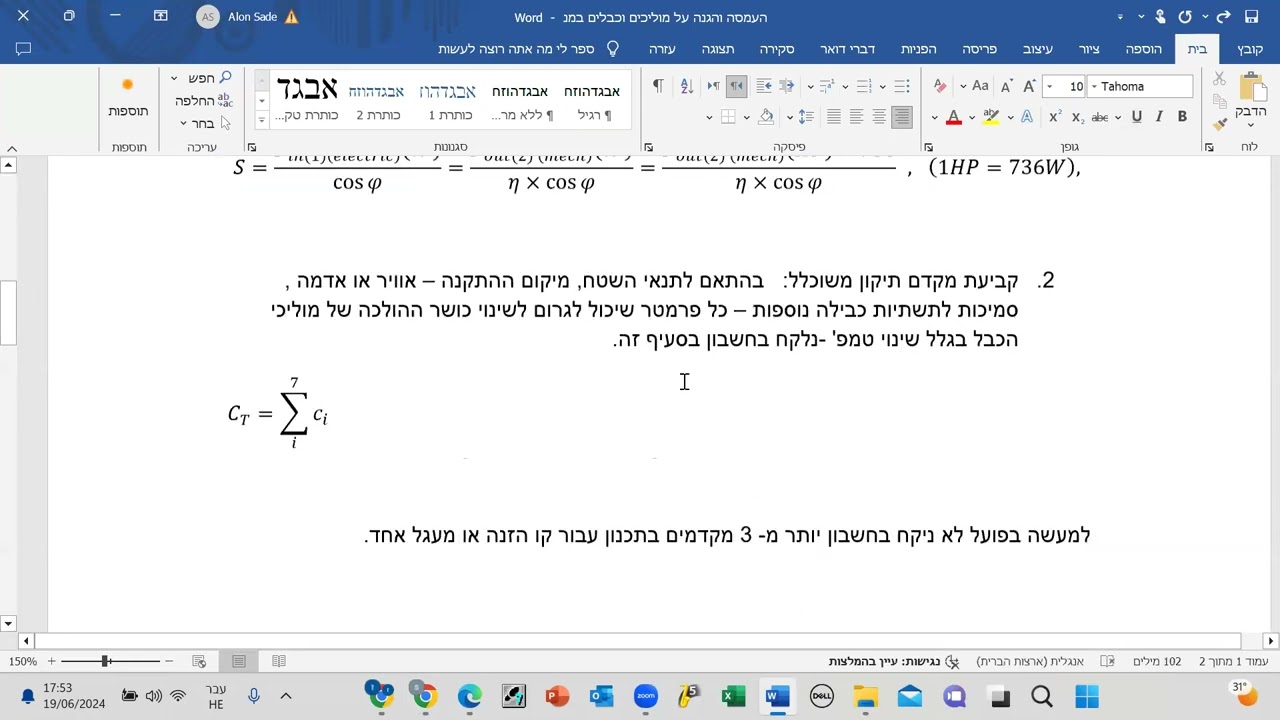
Task: Toggle right-to-left text direction button
Action: pos(736,86)
